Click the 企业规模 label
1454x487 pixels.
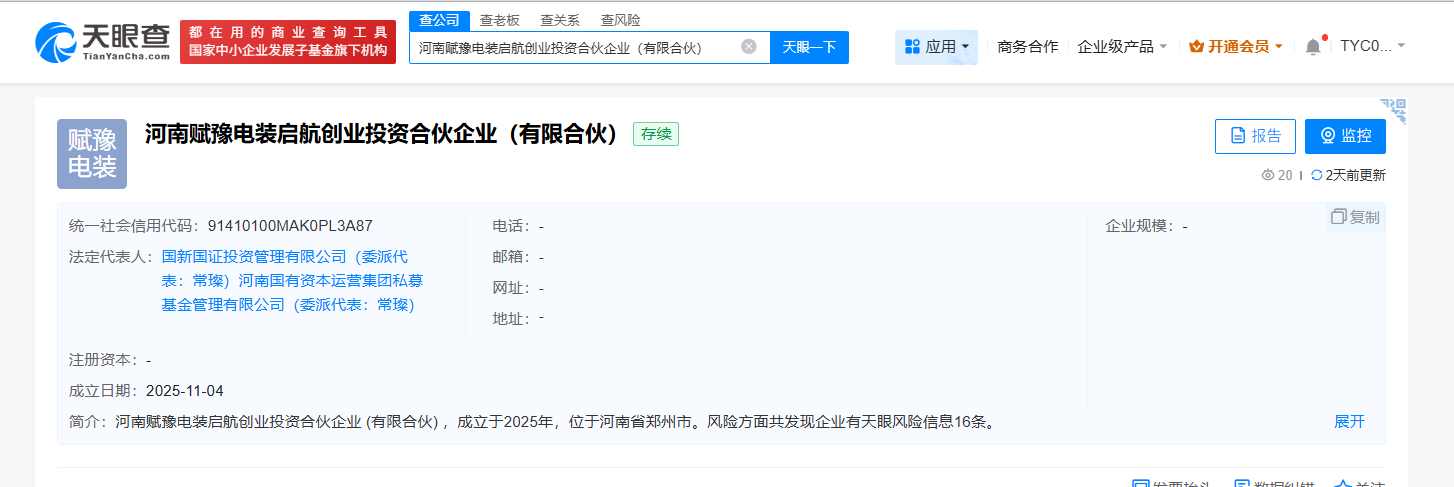pos(1140,226)
